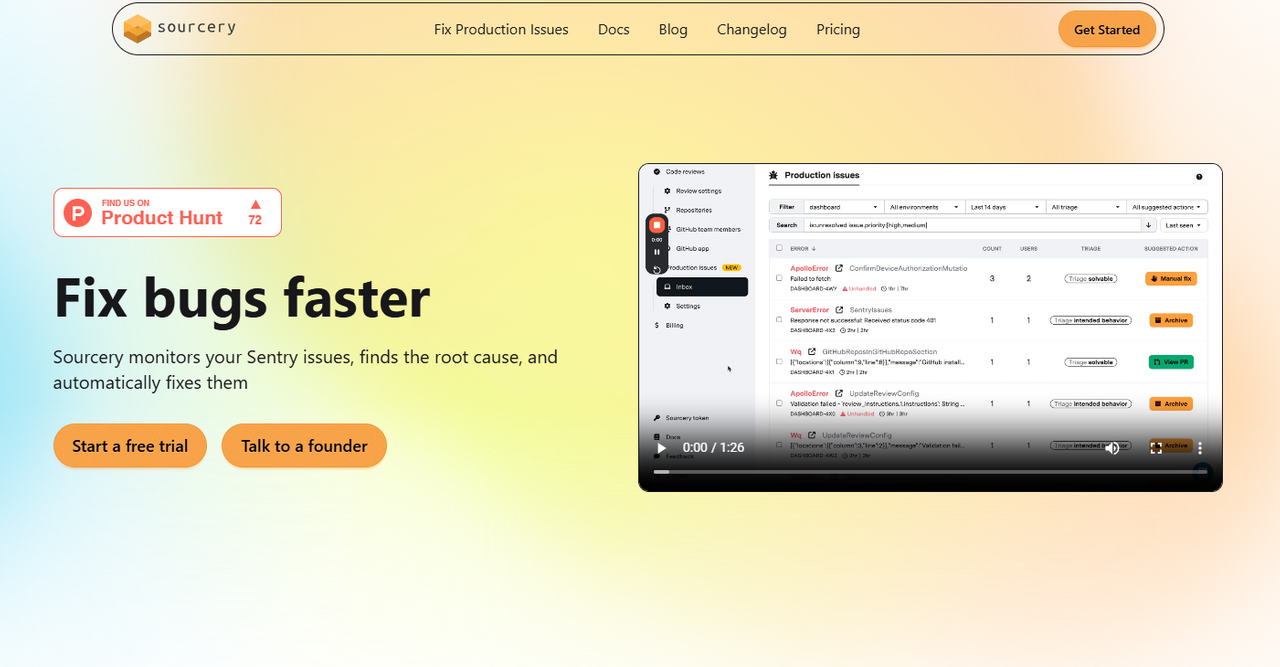Open the Pricing page
Screen dimensions: 1280x667
(x=838, y=29)
